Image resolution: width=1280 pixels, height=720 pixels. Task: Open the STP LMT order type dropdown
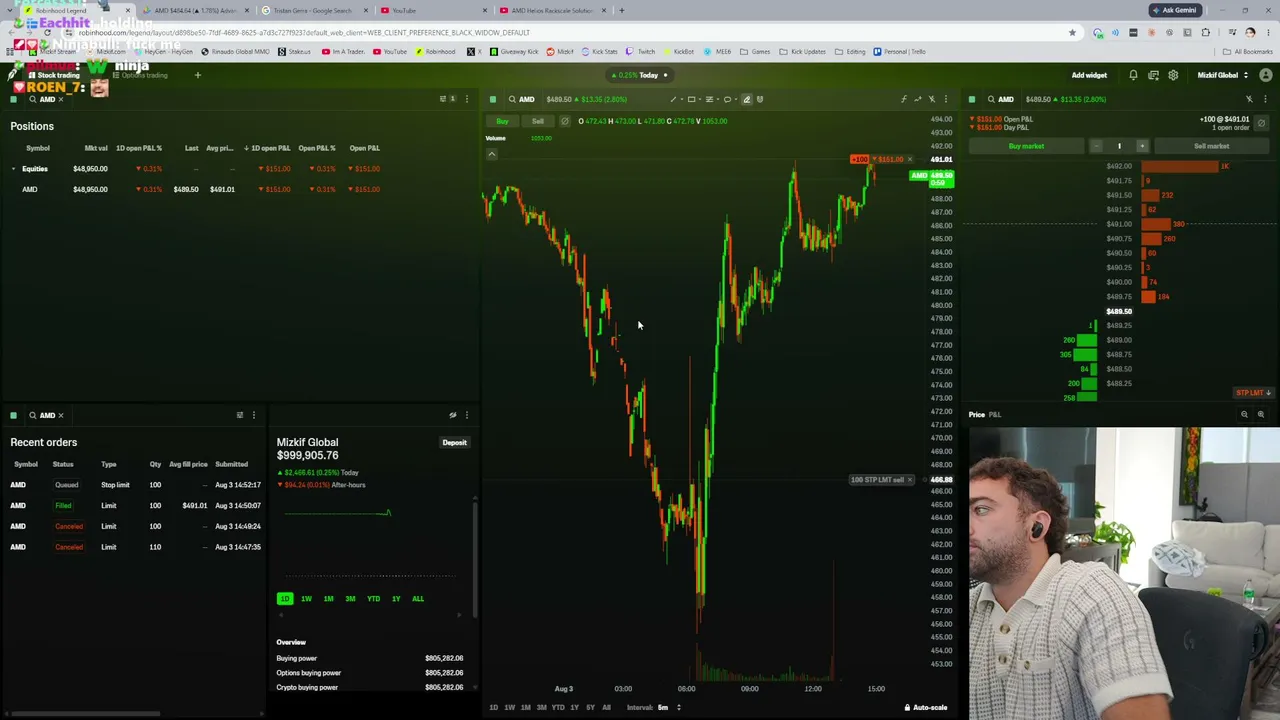coord(1253,393)
